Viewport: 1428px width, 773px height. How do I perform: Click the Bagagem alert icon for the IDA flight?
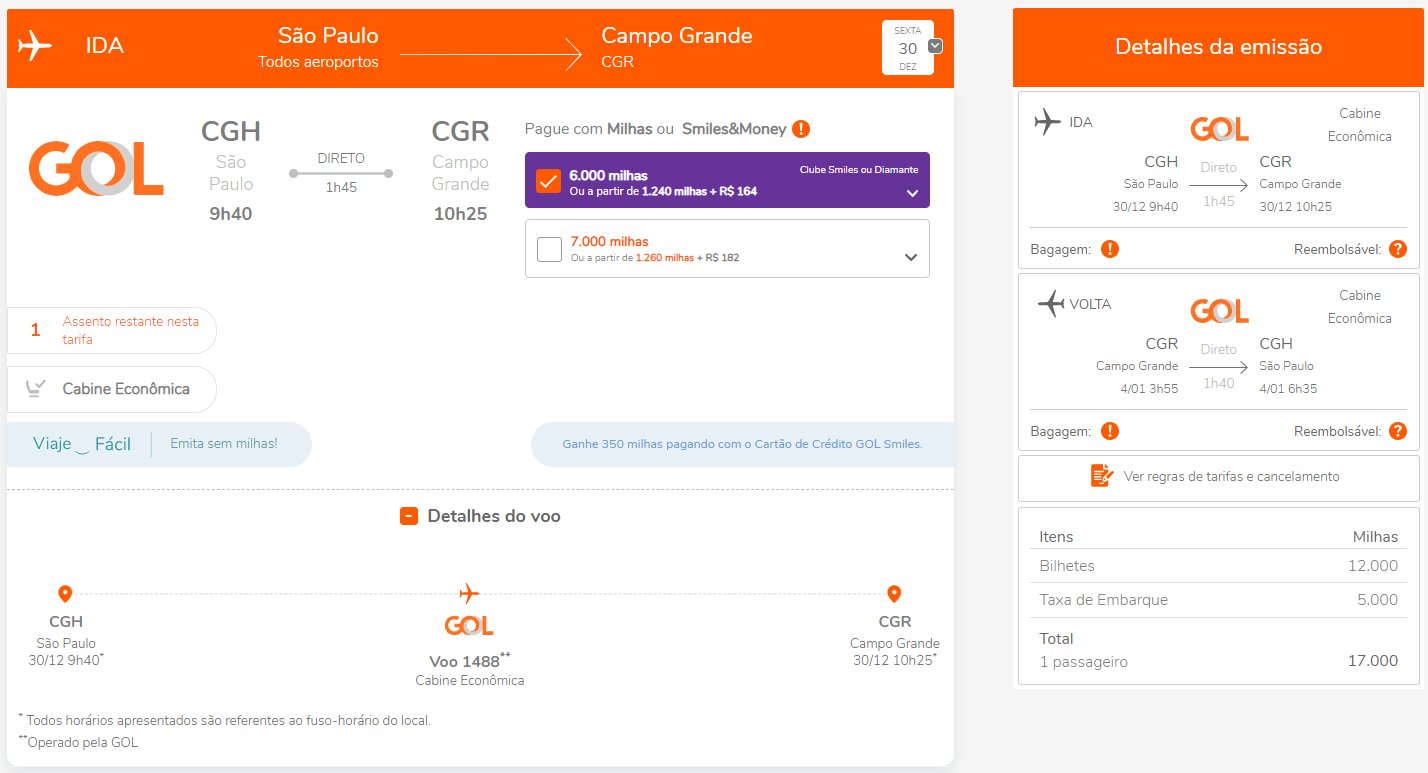[1110, 249]
